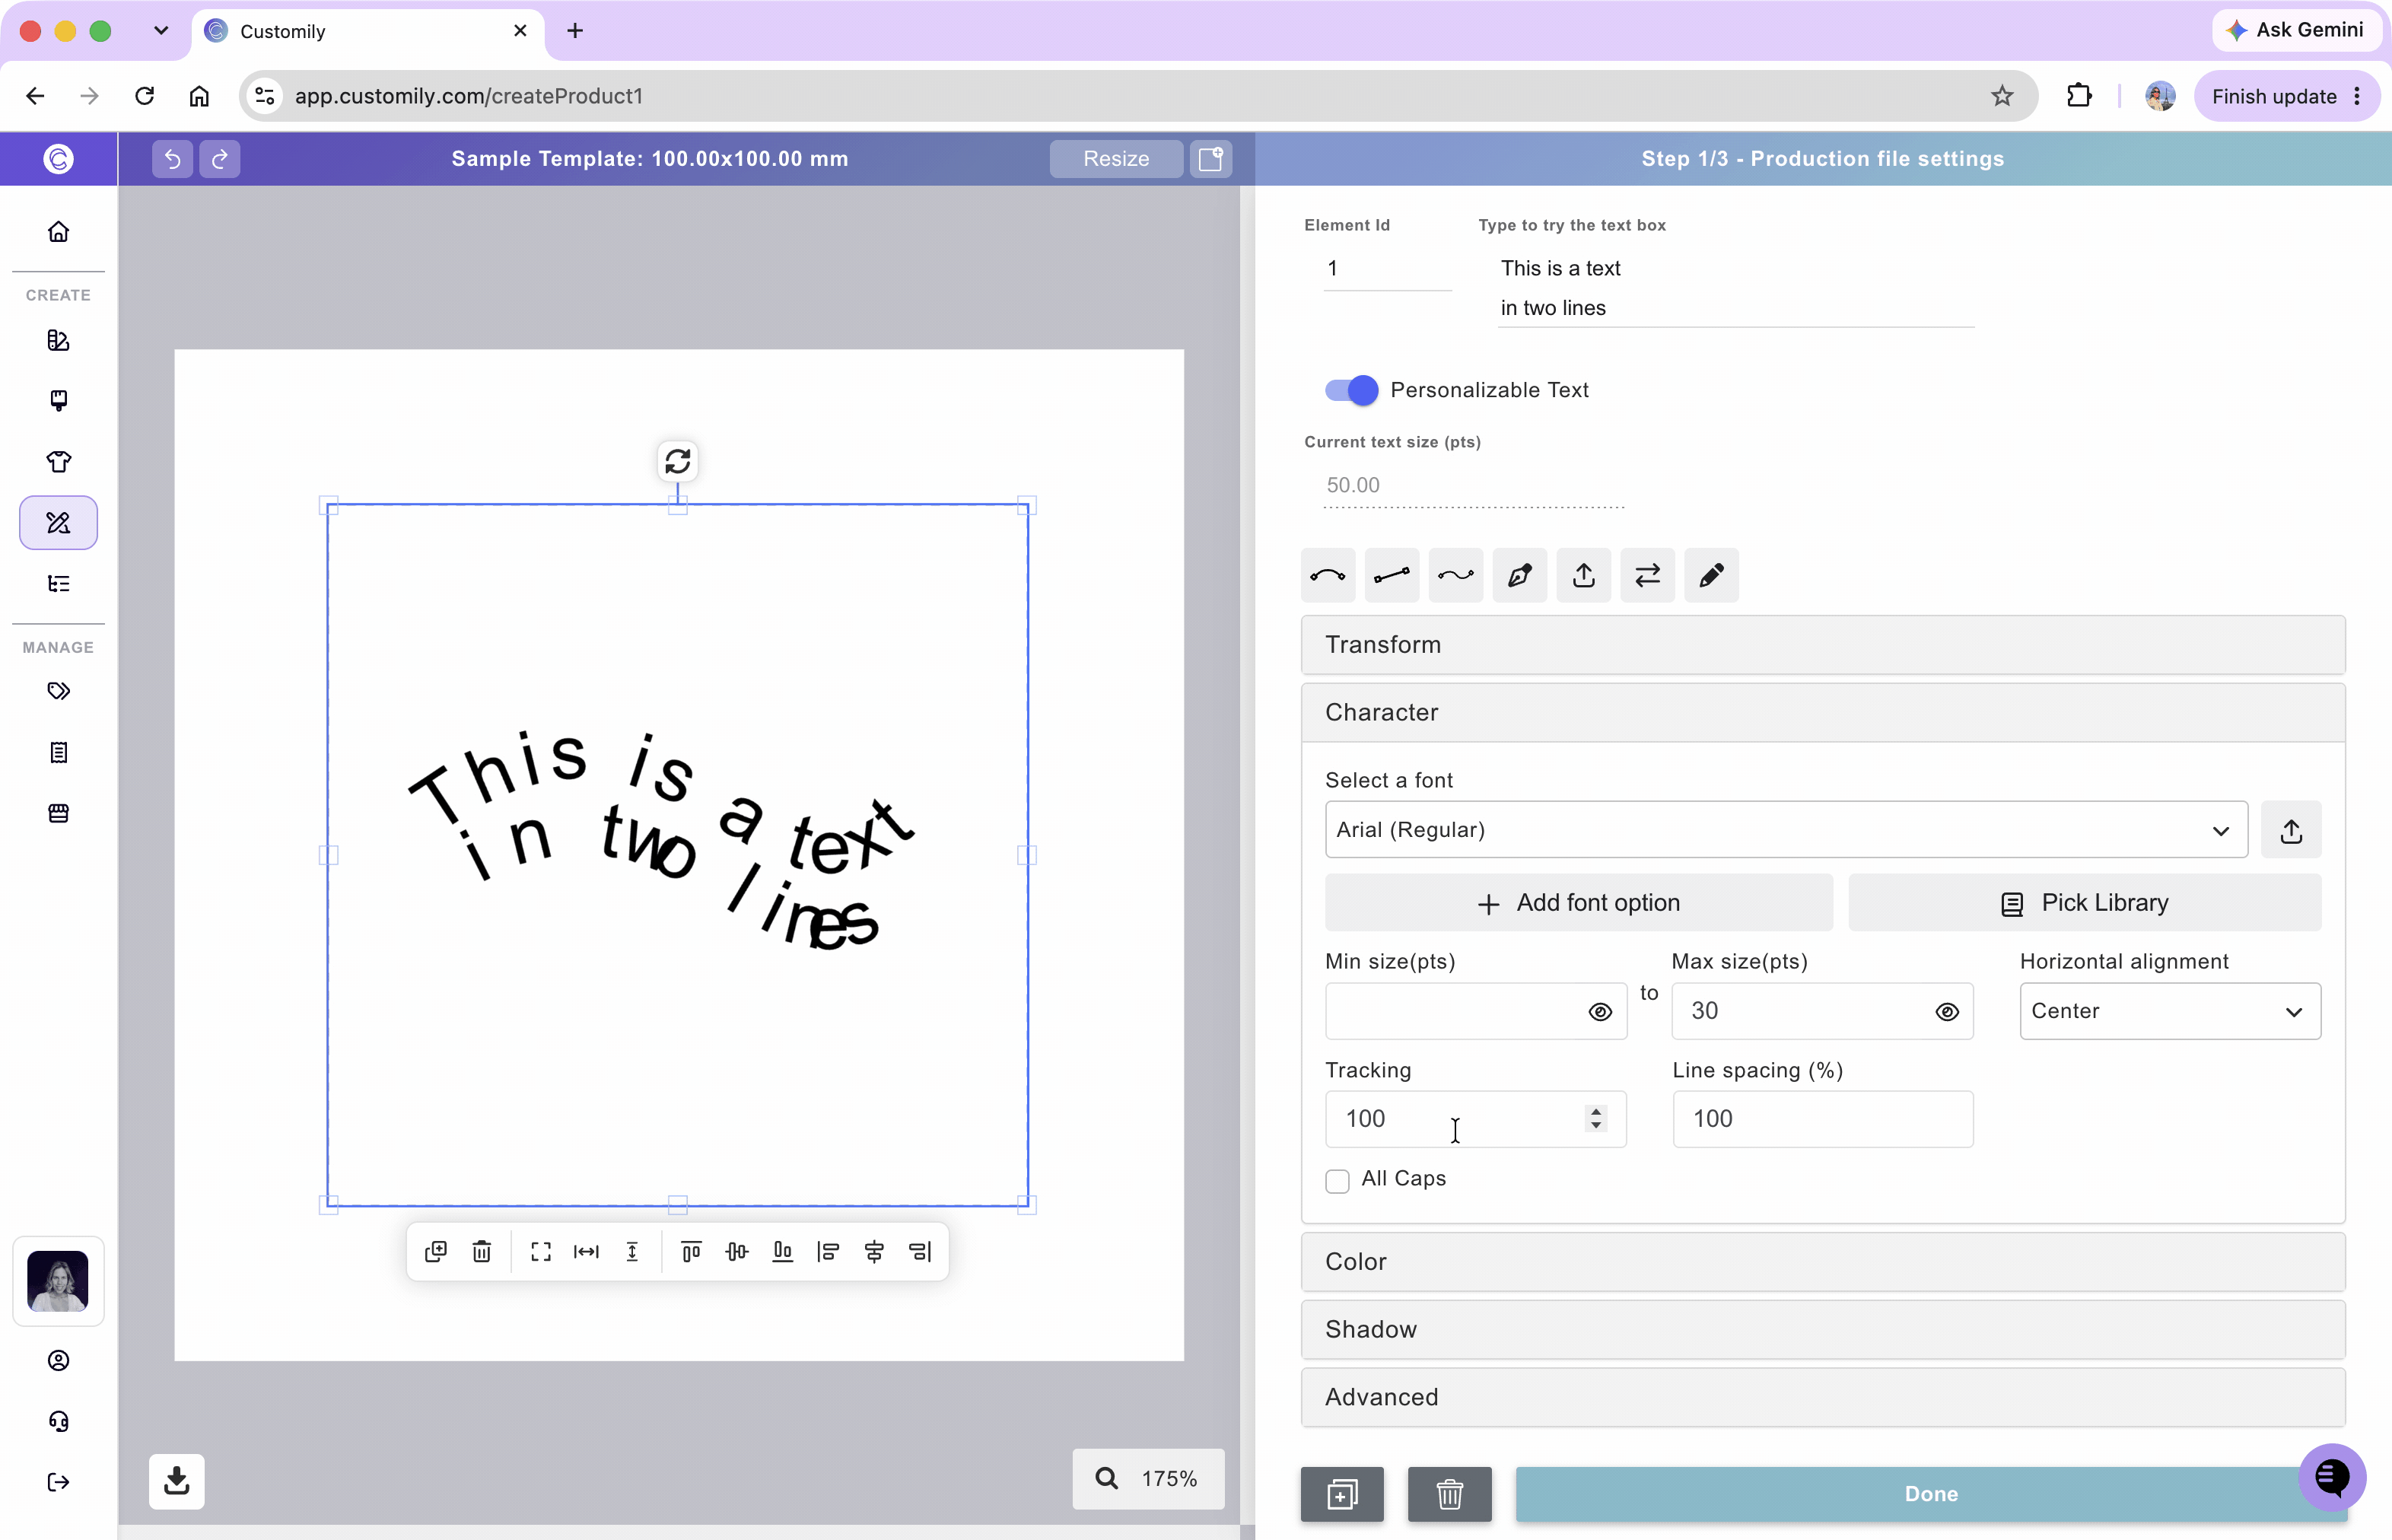Click the download icon below canvas
The image size is (2392, 1540).
point(177,1481)
